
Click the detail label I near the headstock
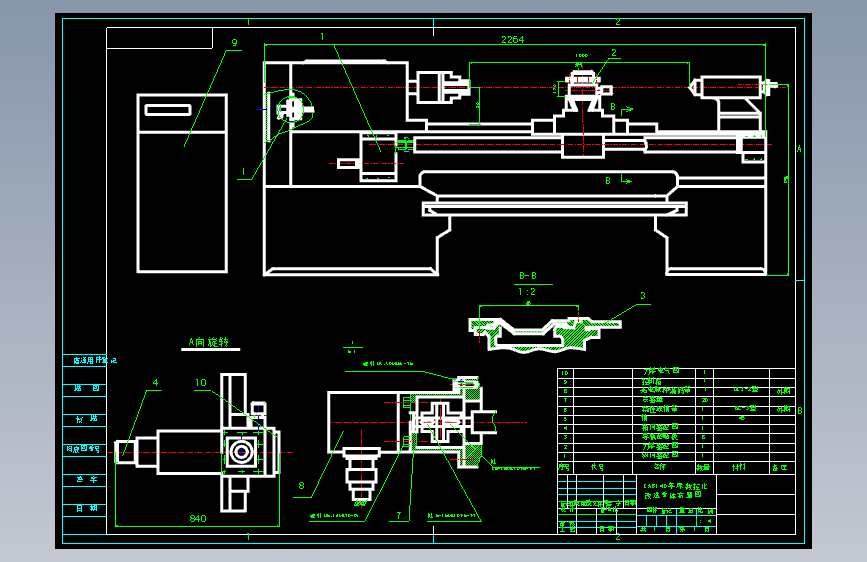coord(243,172)
